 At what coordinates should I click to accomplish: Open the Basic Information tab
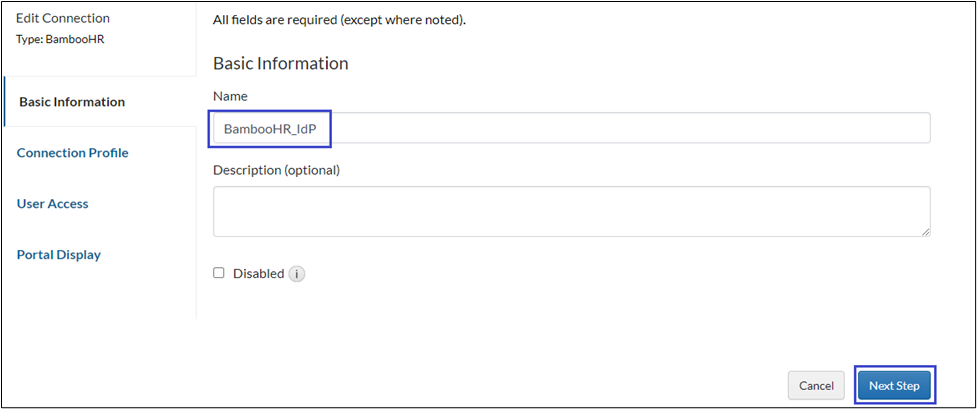point(72,102)
